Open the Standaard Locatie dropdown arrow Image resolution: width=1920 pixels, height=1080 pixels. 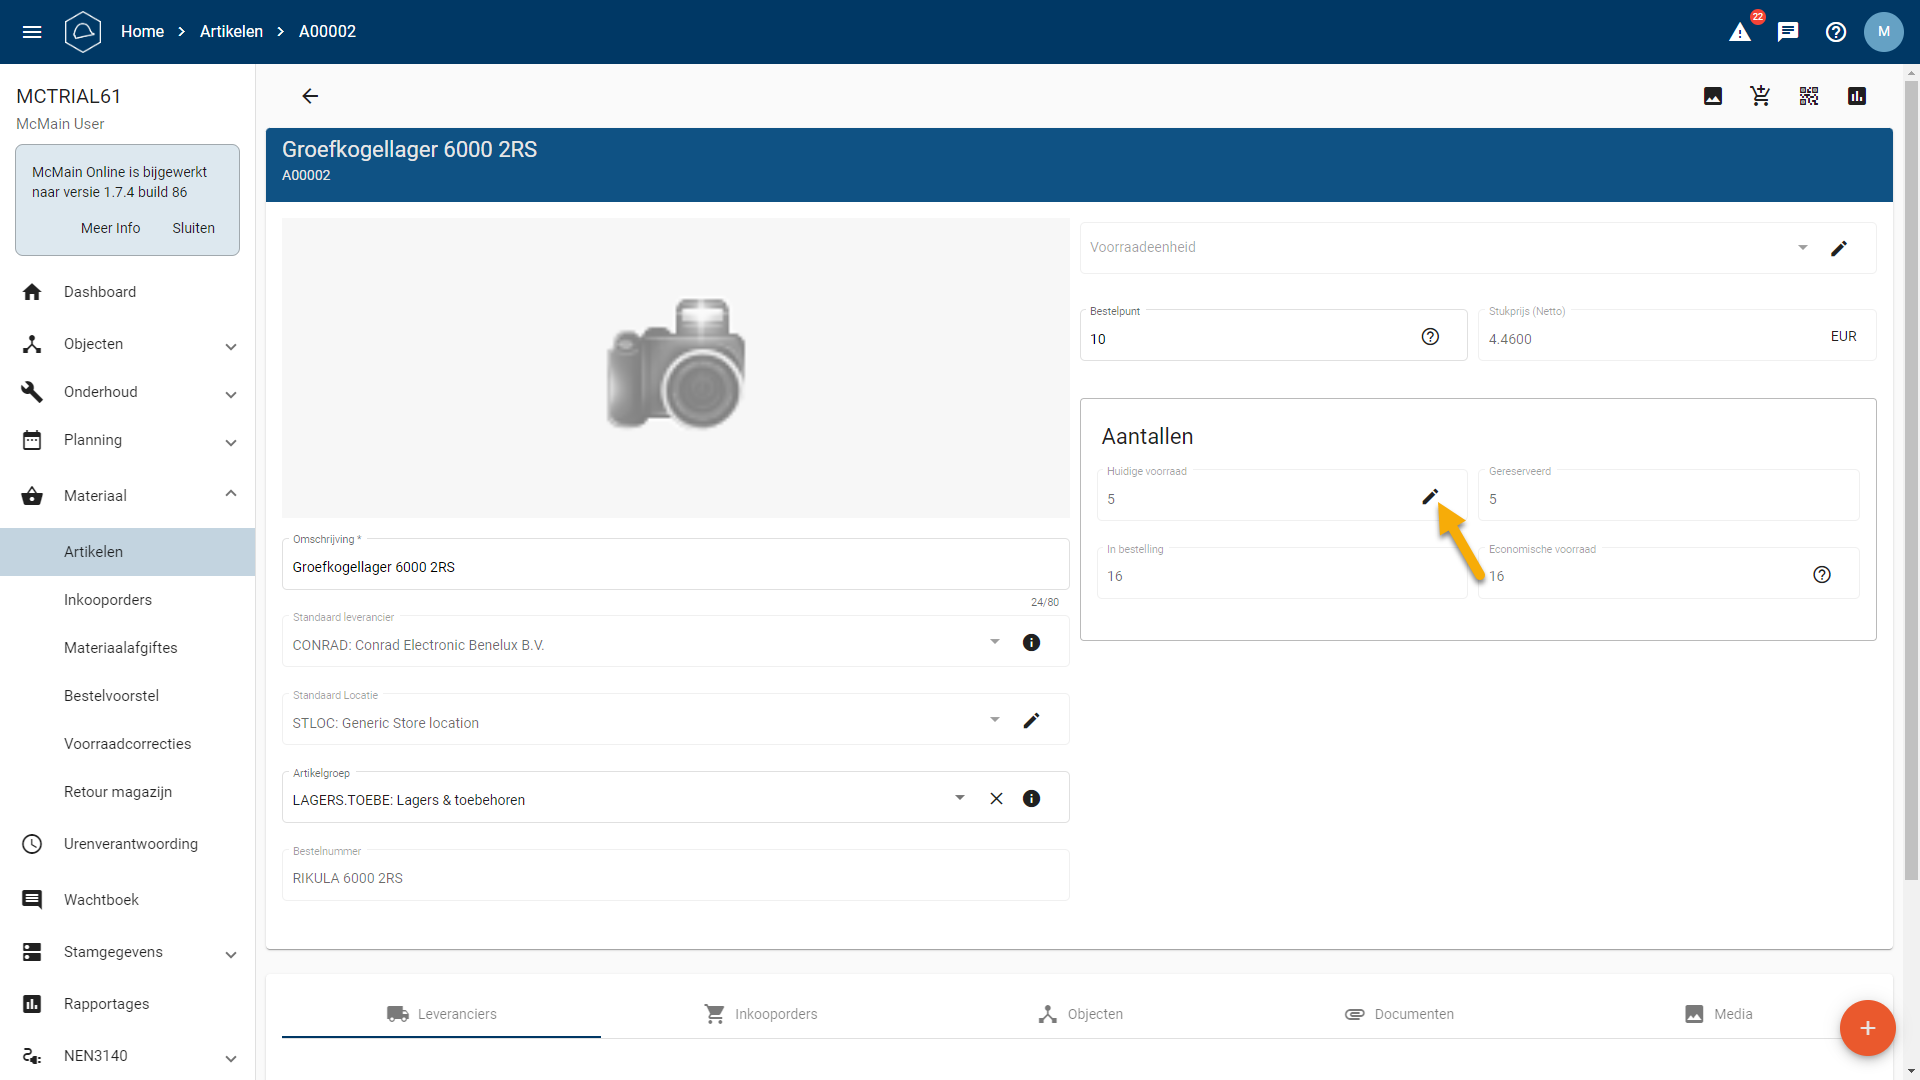tap(994, 720)
